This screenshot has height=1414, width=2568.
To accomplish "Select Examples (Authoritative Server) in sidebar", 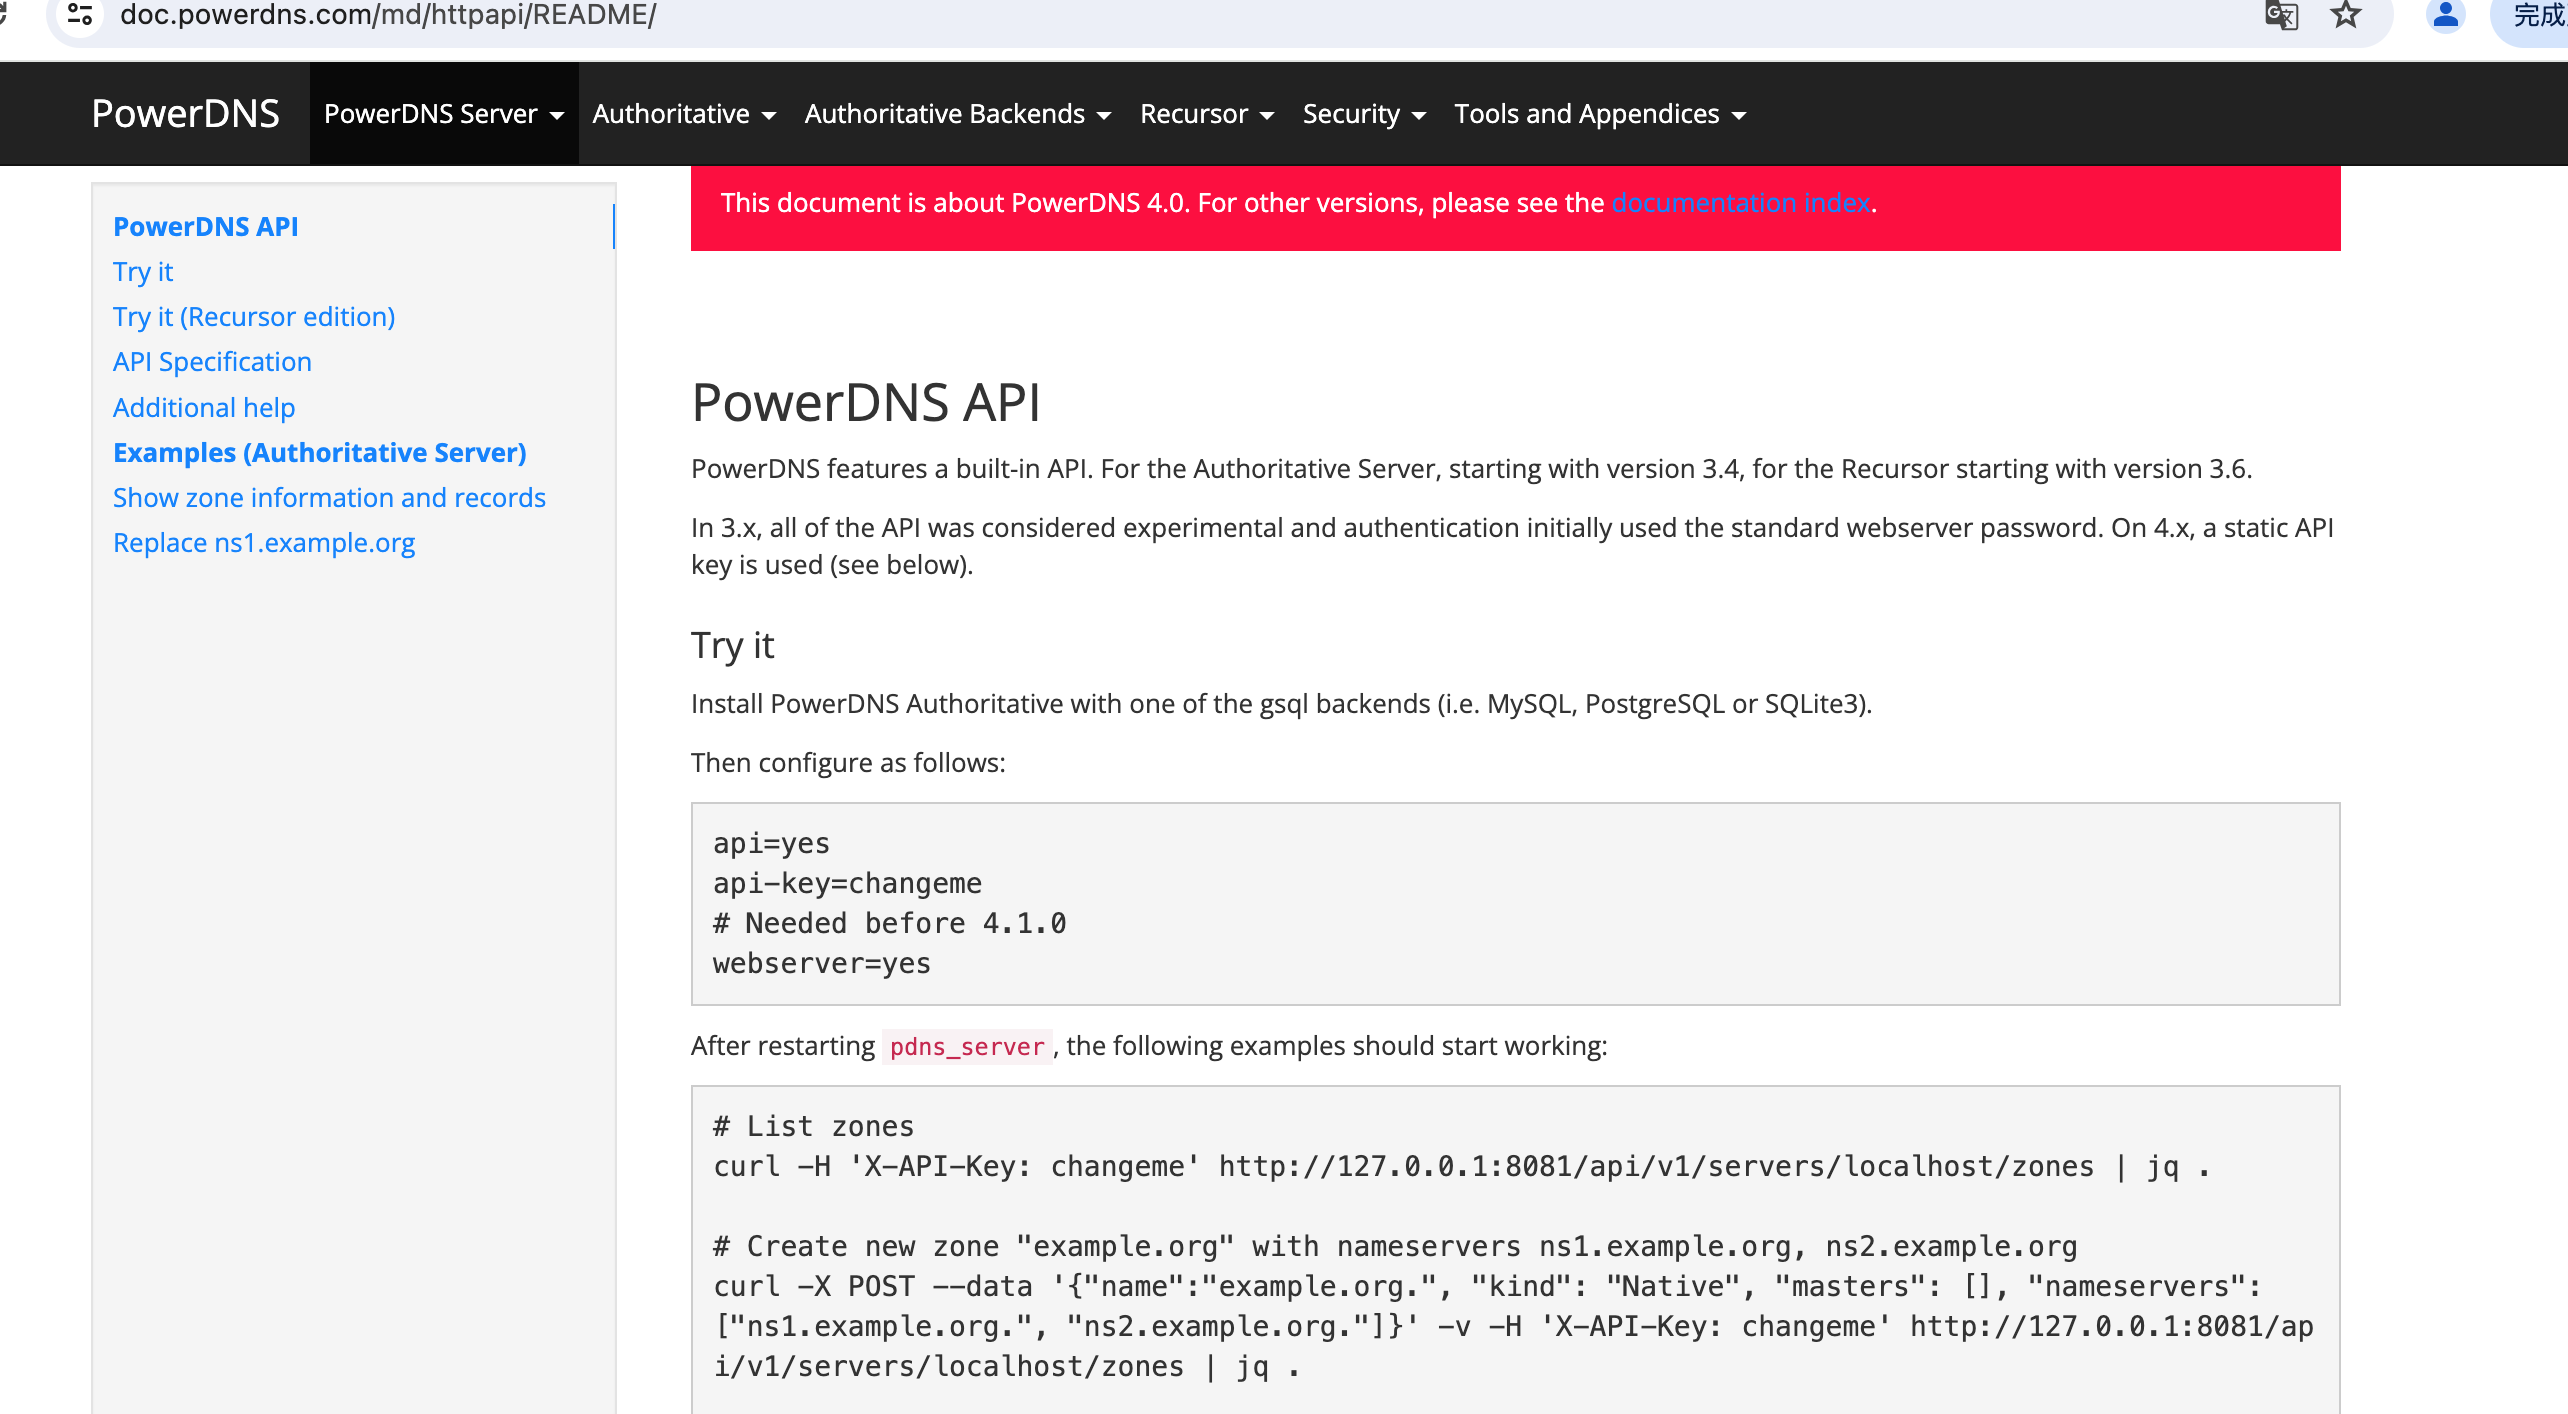I will click(x=319, y=453).
